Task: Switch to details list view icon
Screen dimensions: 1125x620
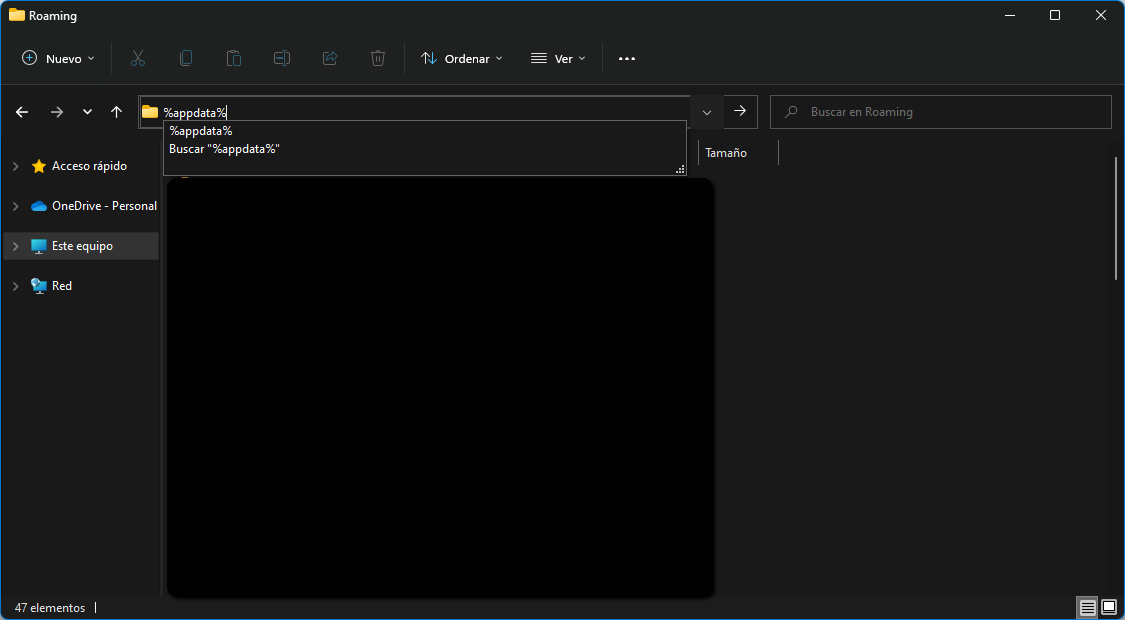Action: [x=1087, y=607]
